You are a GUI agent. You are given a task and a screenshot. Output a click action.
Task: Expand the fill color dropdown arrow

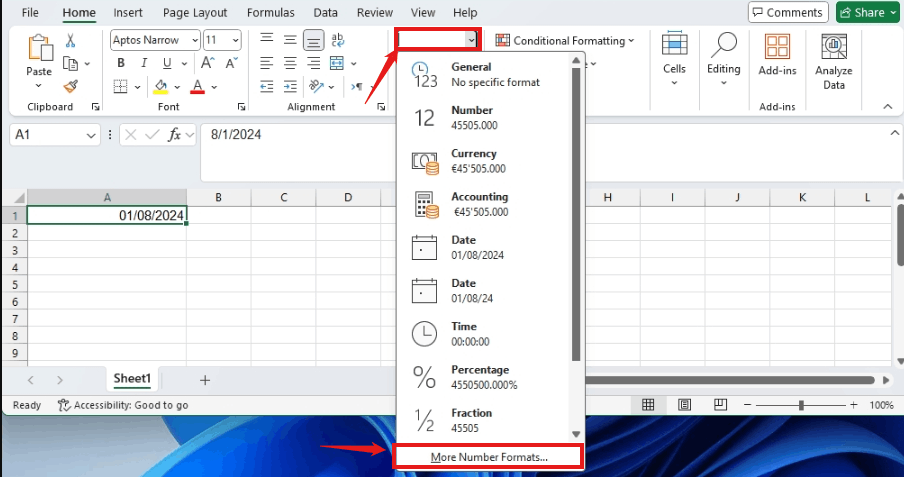point(177,87)
